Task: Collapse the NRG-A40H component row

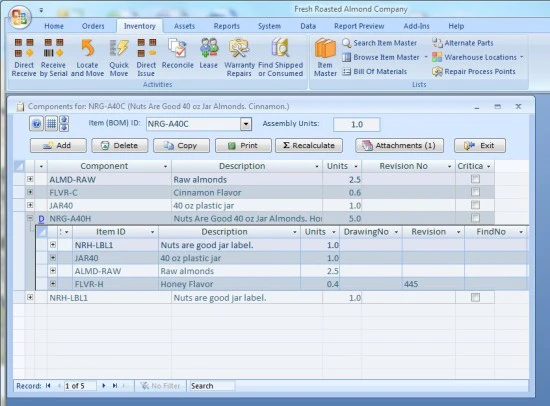Action: point(30,218)
